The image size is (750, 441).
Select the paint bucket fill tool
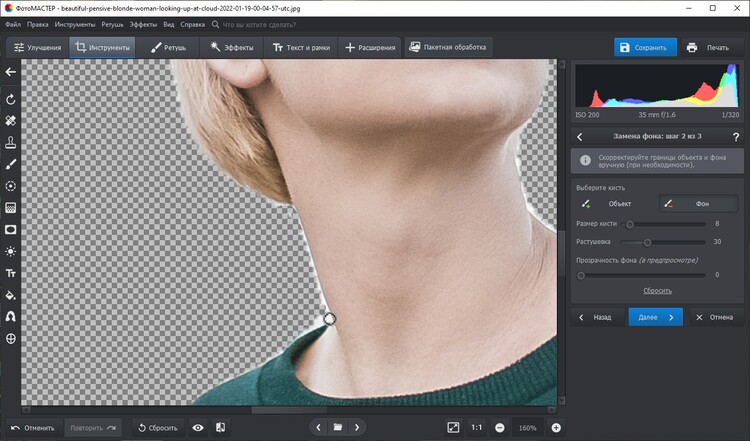tap(11, 295)
